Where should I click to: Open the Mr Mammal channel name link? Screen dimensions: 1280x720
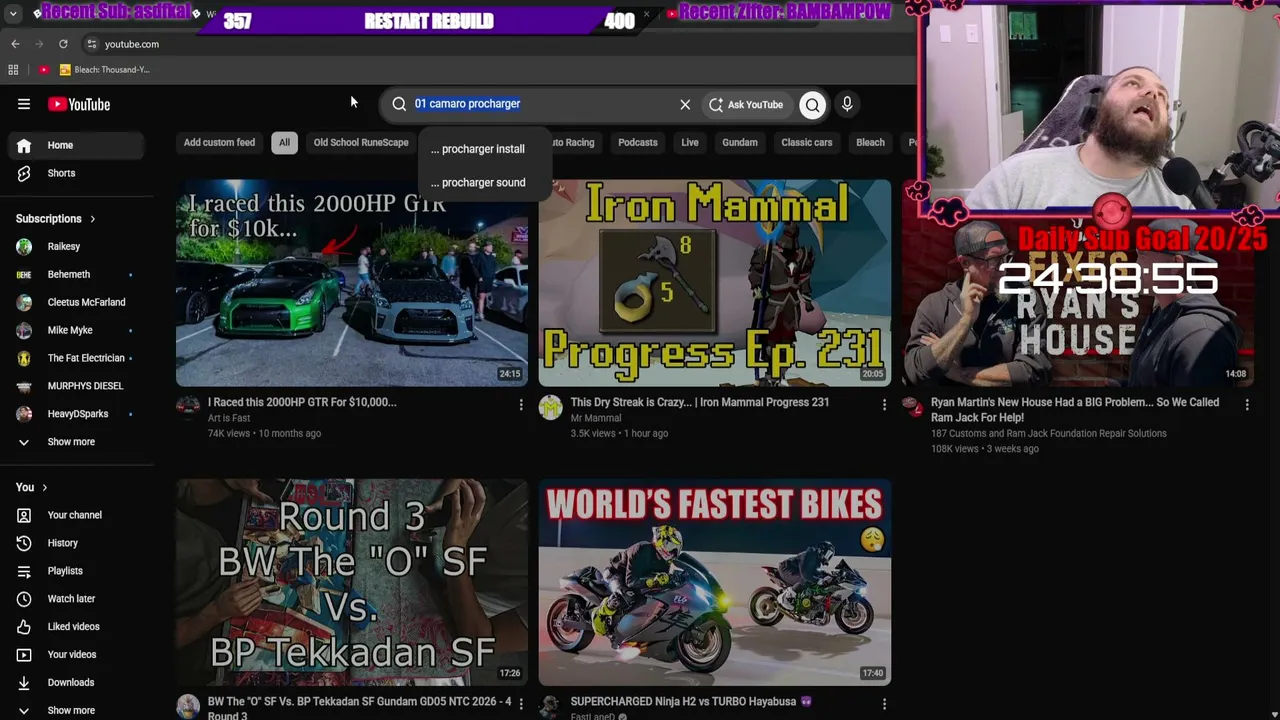pyautogui.click(x=596, y=418)
